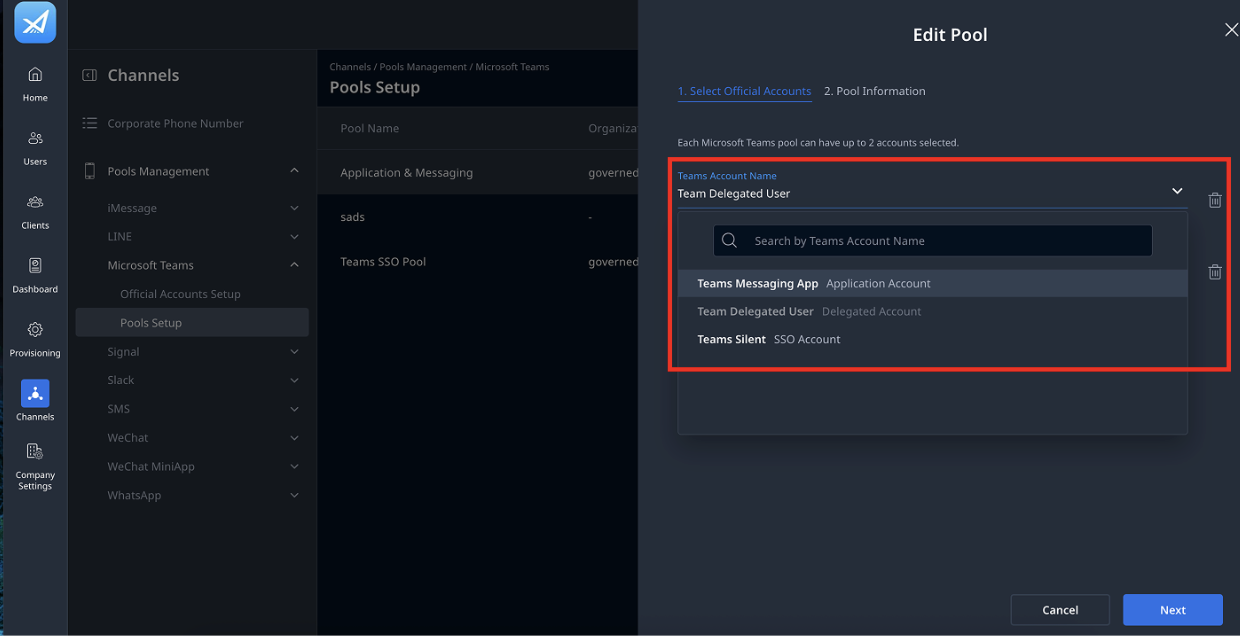
Task: Open Application & Messaging pool row
Action: tap(478, 172)
